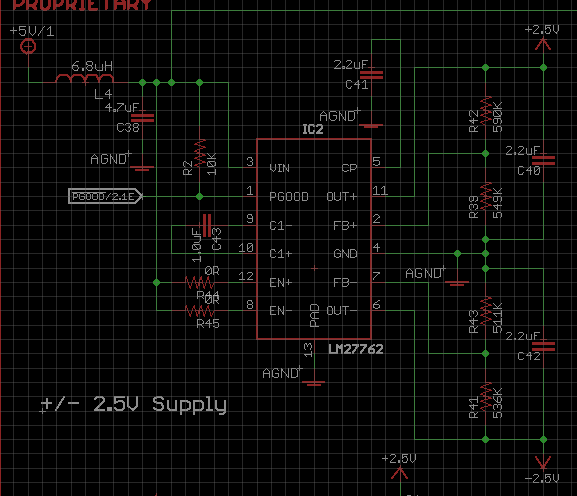The image size is (577, 496).
Task: Select the R2 10K resistor symbol
Action: pyautogui.click(x=200, y=153)
